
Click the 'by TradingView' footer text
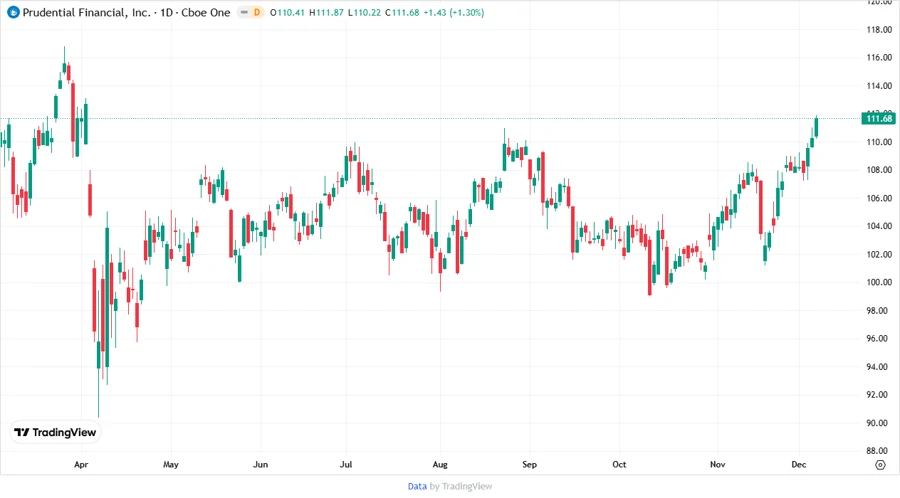coord(461,486)
